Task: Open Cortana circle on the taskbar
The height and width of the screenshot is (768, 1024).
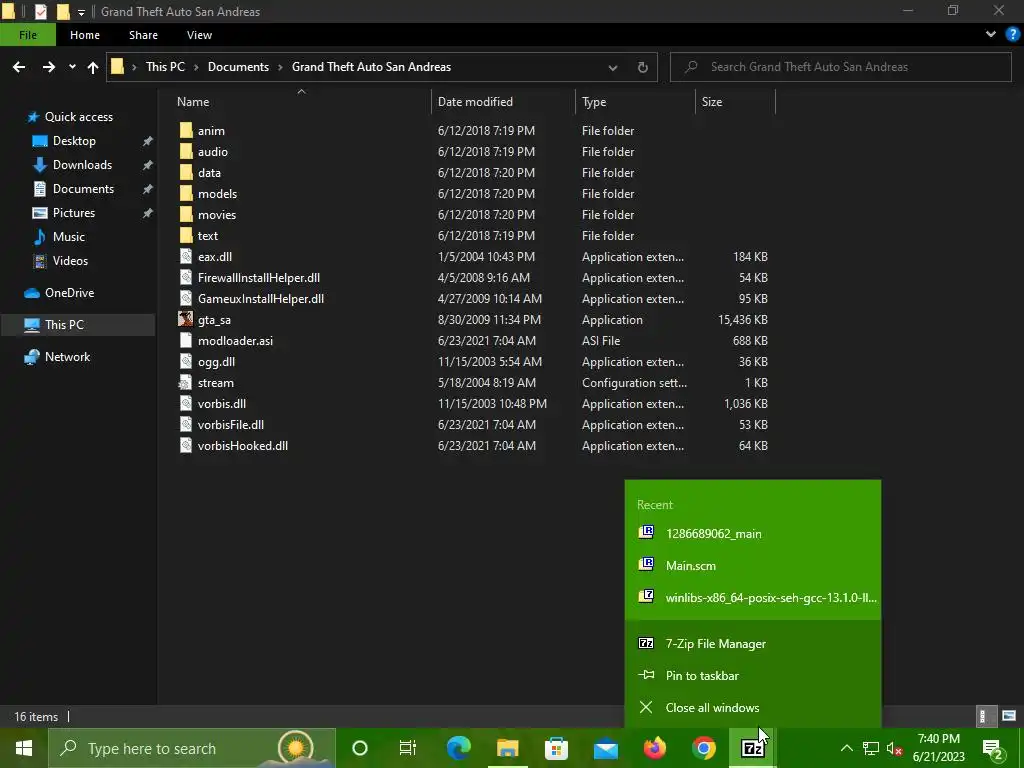Action: coord(360,748)
